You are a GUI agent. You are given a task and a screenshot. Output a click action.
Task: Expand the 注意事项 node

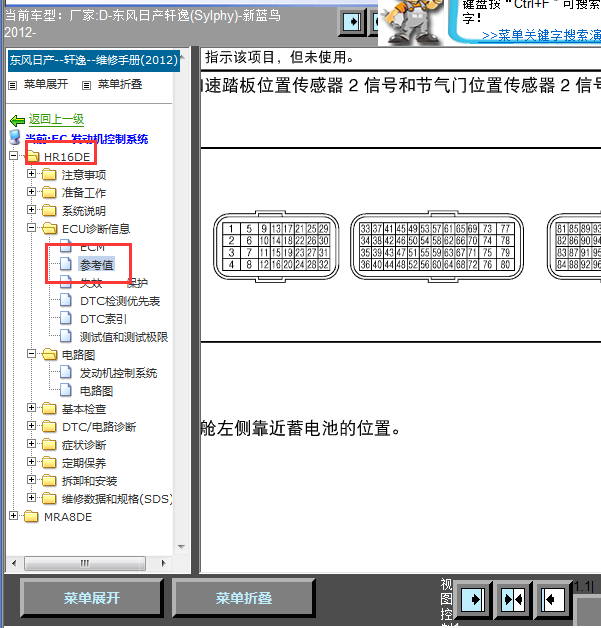tap(31, 173)
